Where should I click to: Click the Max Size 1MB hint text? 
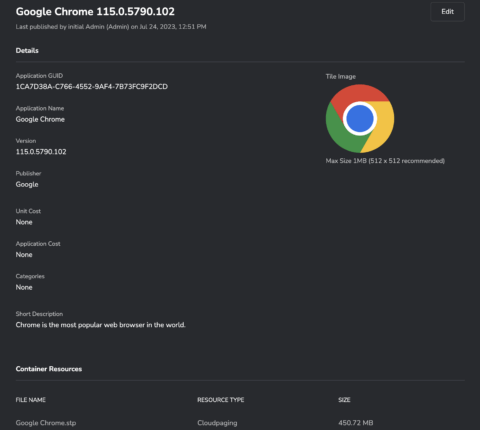click(385, 161)
